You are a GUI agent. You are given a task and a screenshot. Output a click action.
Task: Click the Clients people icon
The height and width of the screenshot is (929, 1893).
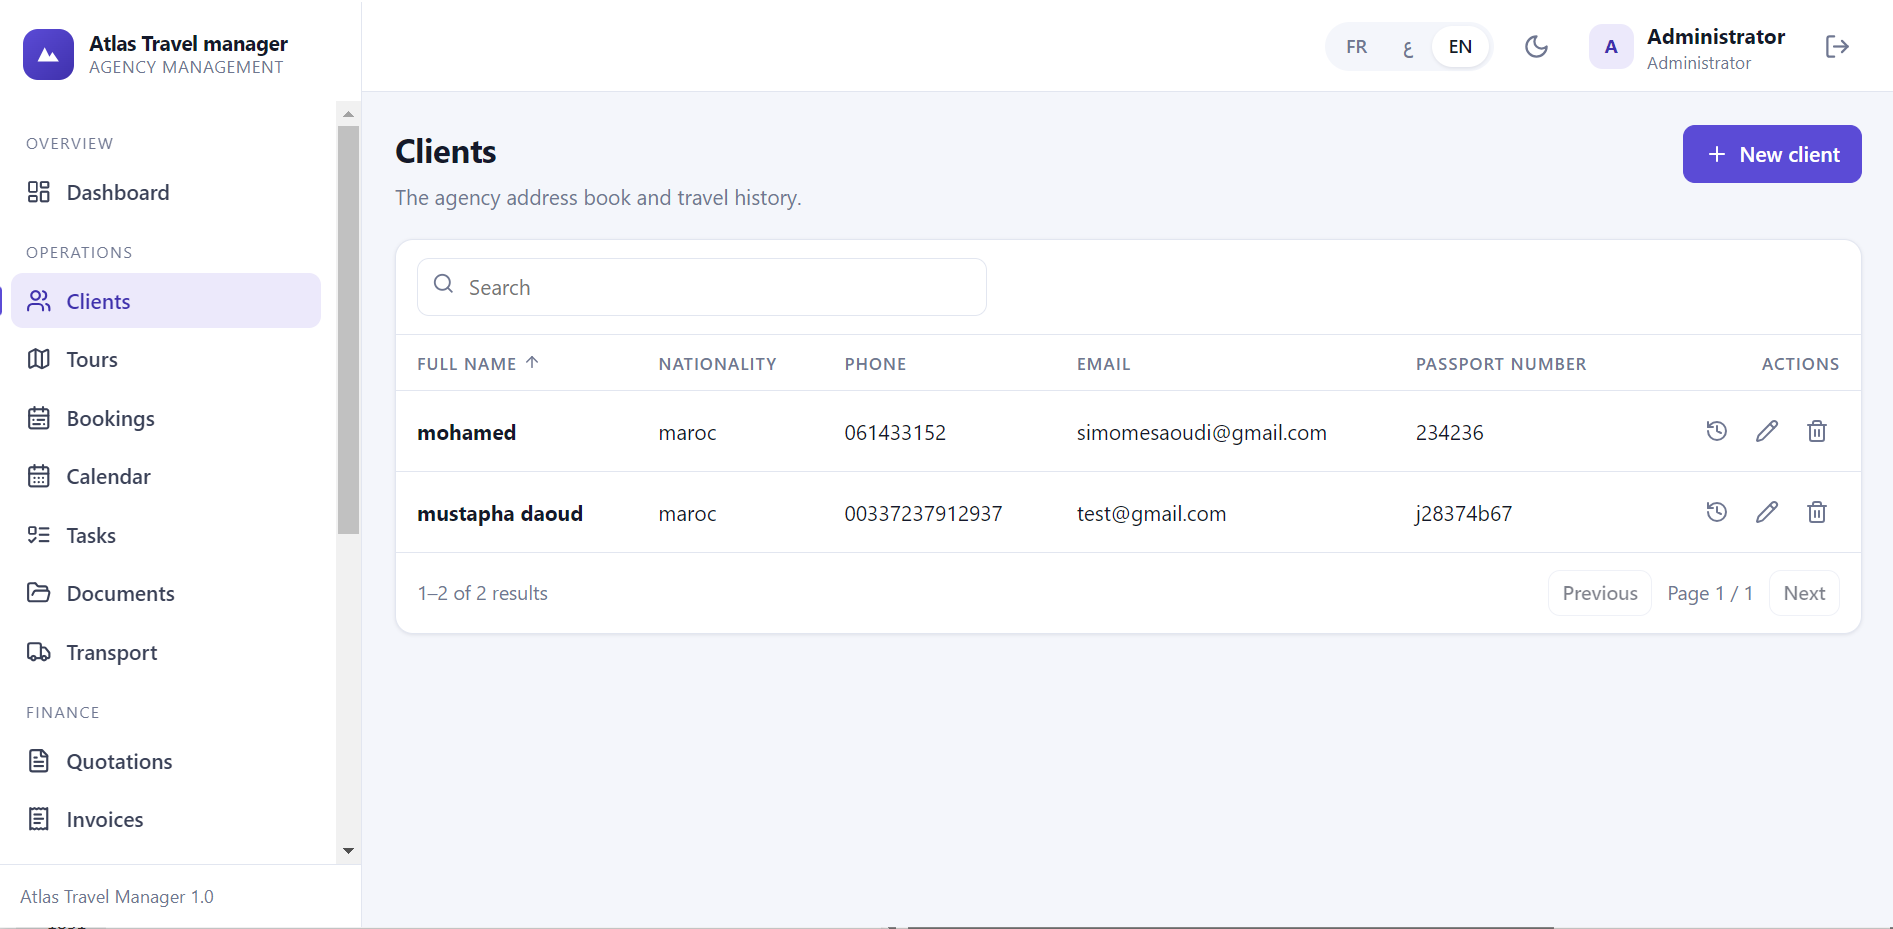pyautogui.click(x=39, y=301)
